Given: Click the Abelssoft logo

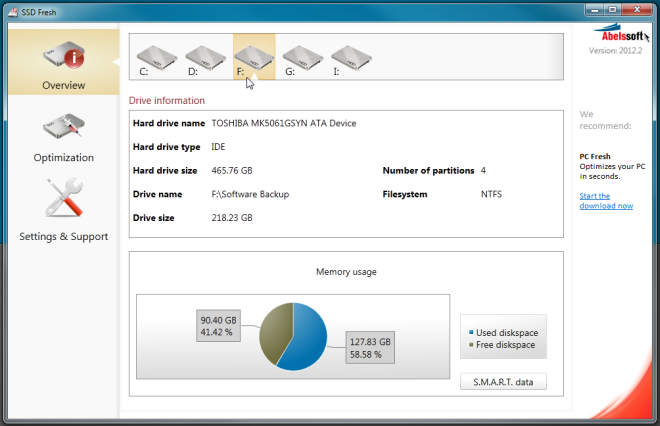Looking at the screenshot, I should tap(621, 34).
